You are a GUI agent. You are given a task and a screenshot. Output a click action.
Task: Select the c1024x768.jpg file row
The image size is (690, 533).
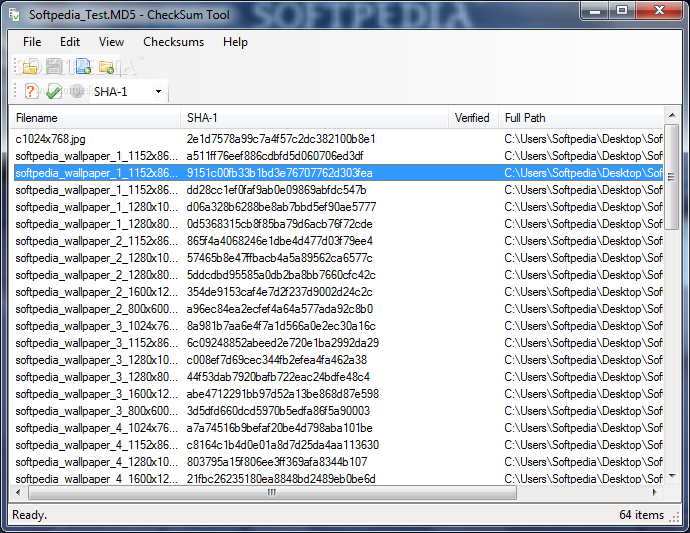pyautogui.click(x=337, y=139)
